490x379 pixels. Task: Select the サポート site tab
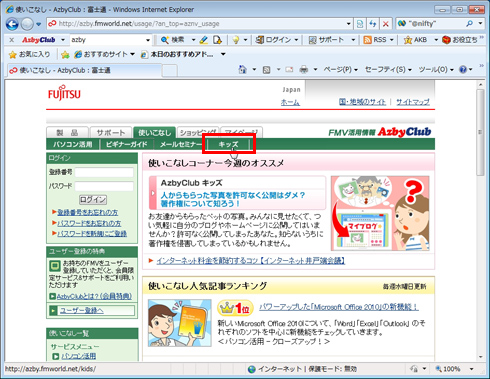click(x=111, y=133)
